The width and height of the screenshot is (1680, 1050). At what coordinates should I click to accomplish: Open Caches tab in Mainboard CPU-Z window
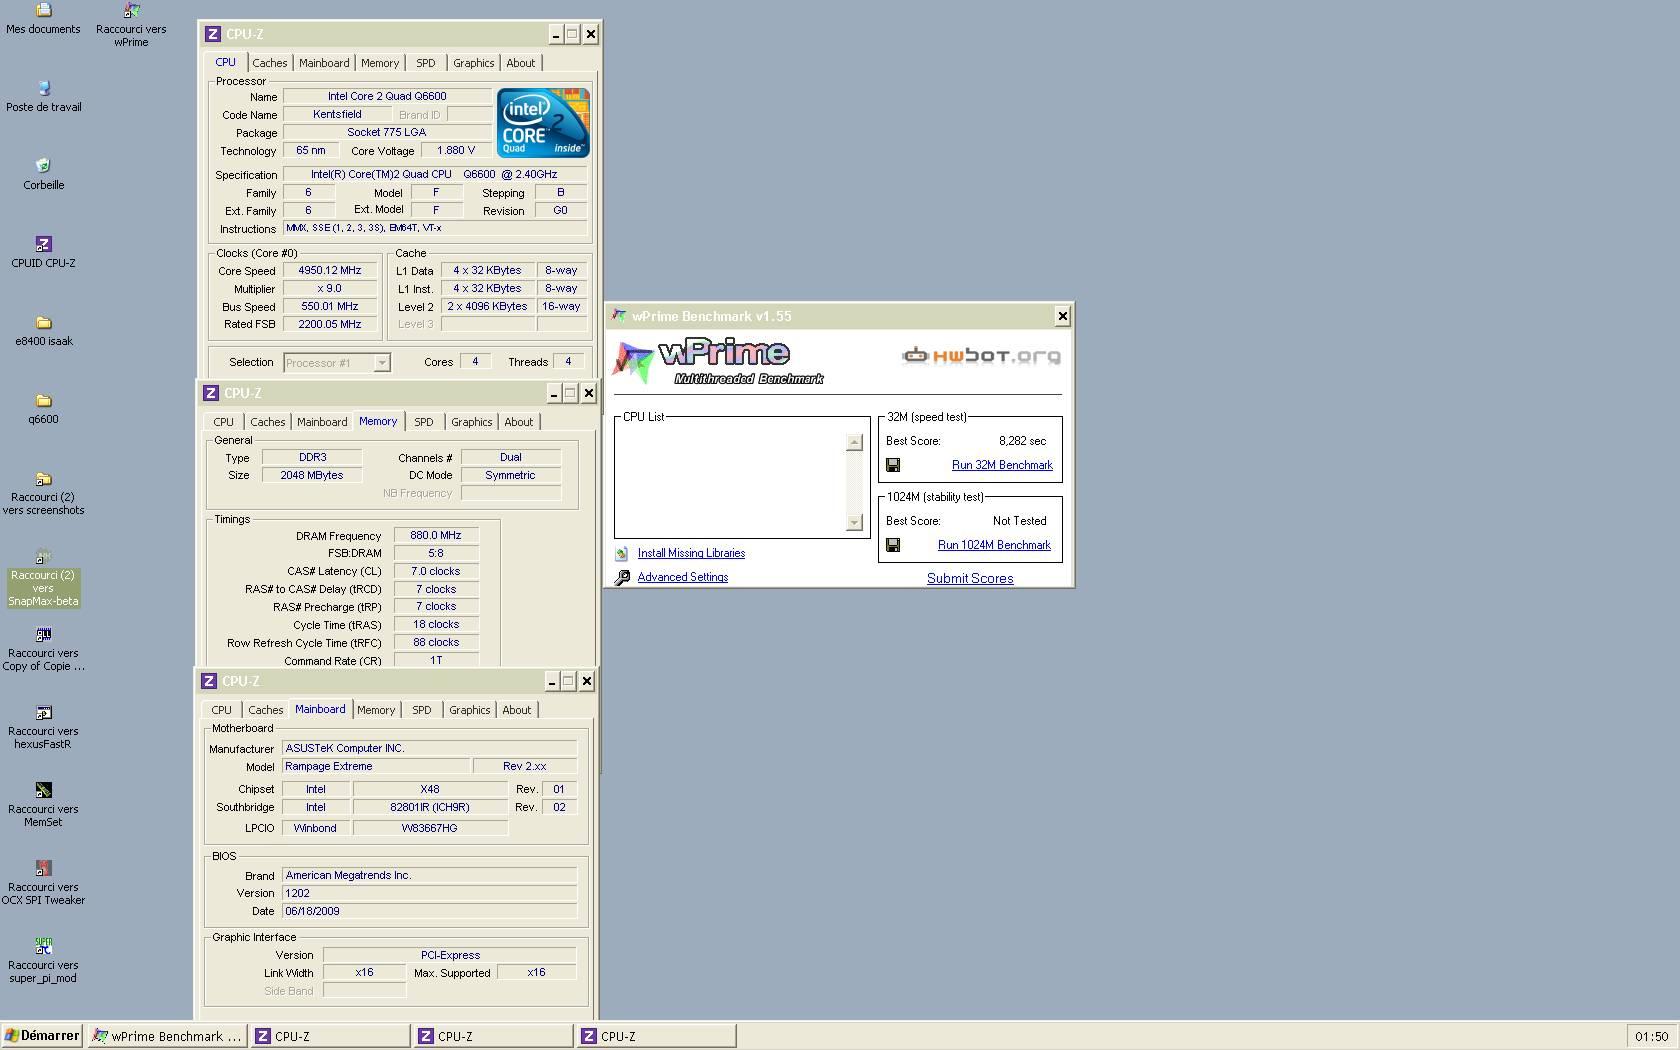(265, 710)
